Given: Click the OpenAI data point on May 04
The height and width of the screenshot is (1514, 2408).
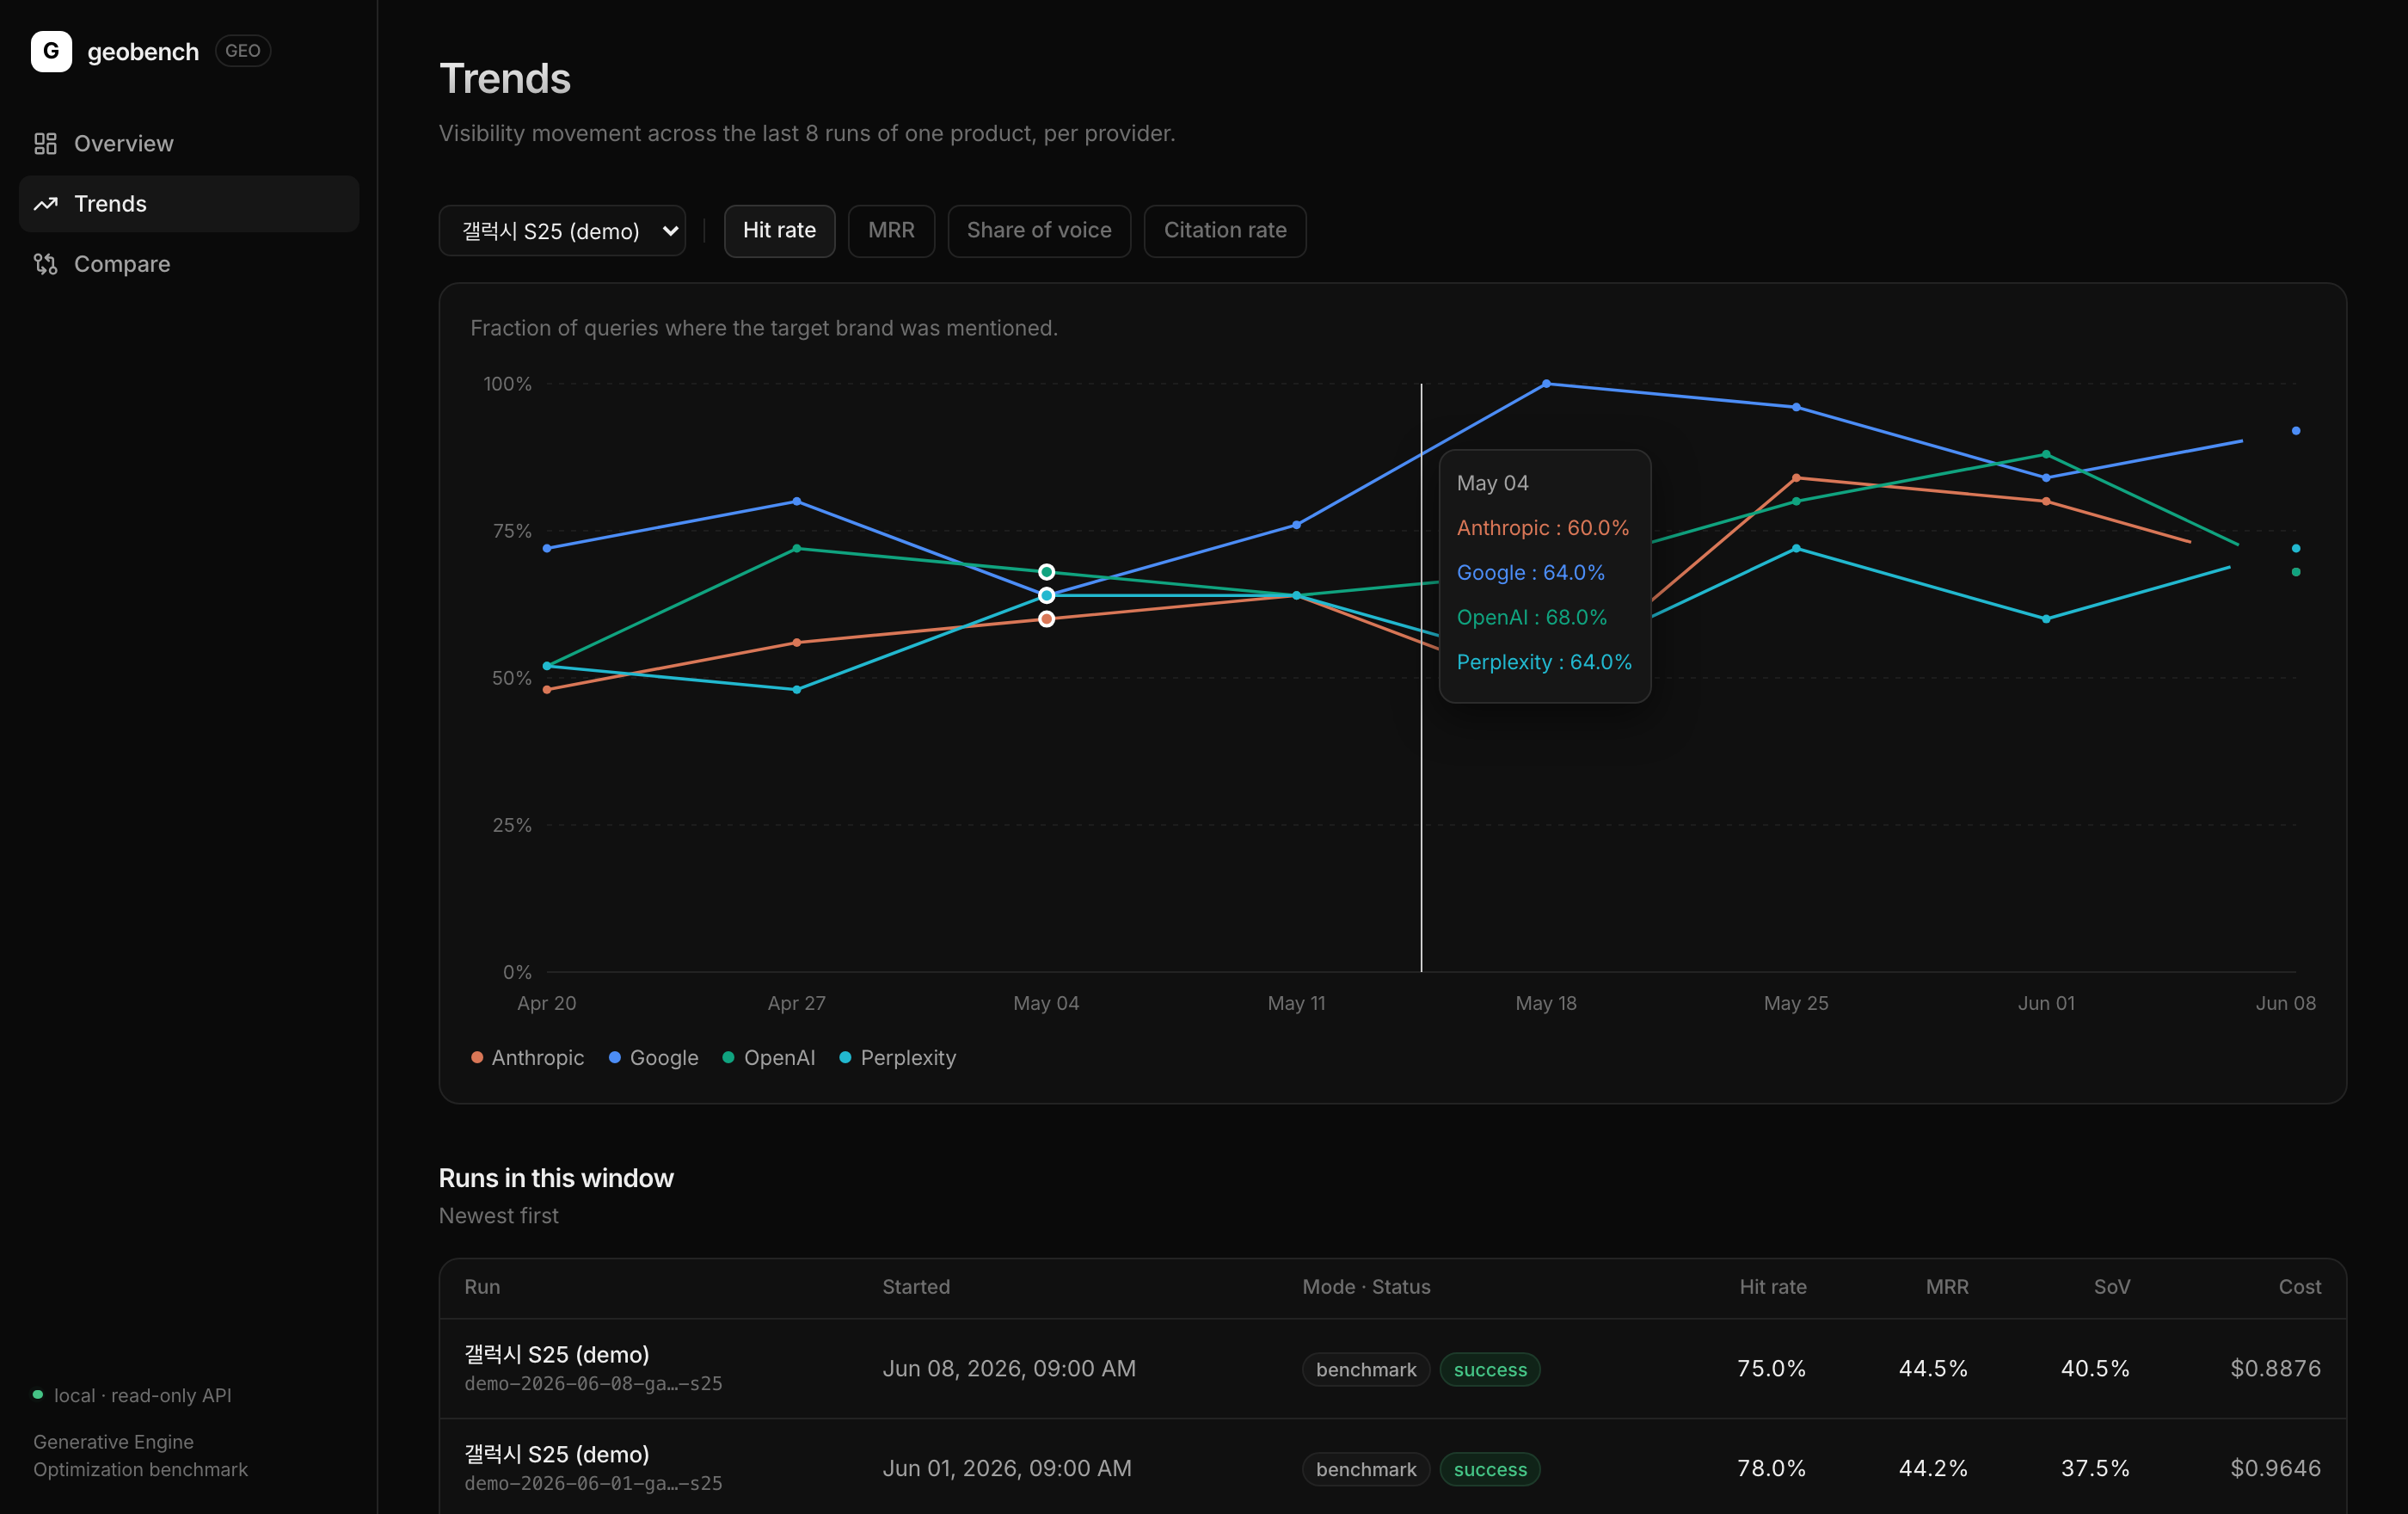Looking at the screenshot, I should coord(1046,572).
